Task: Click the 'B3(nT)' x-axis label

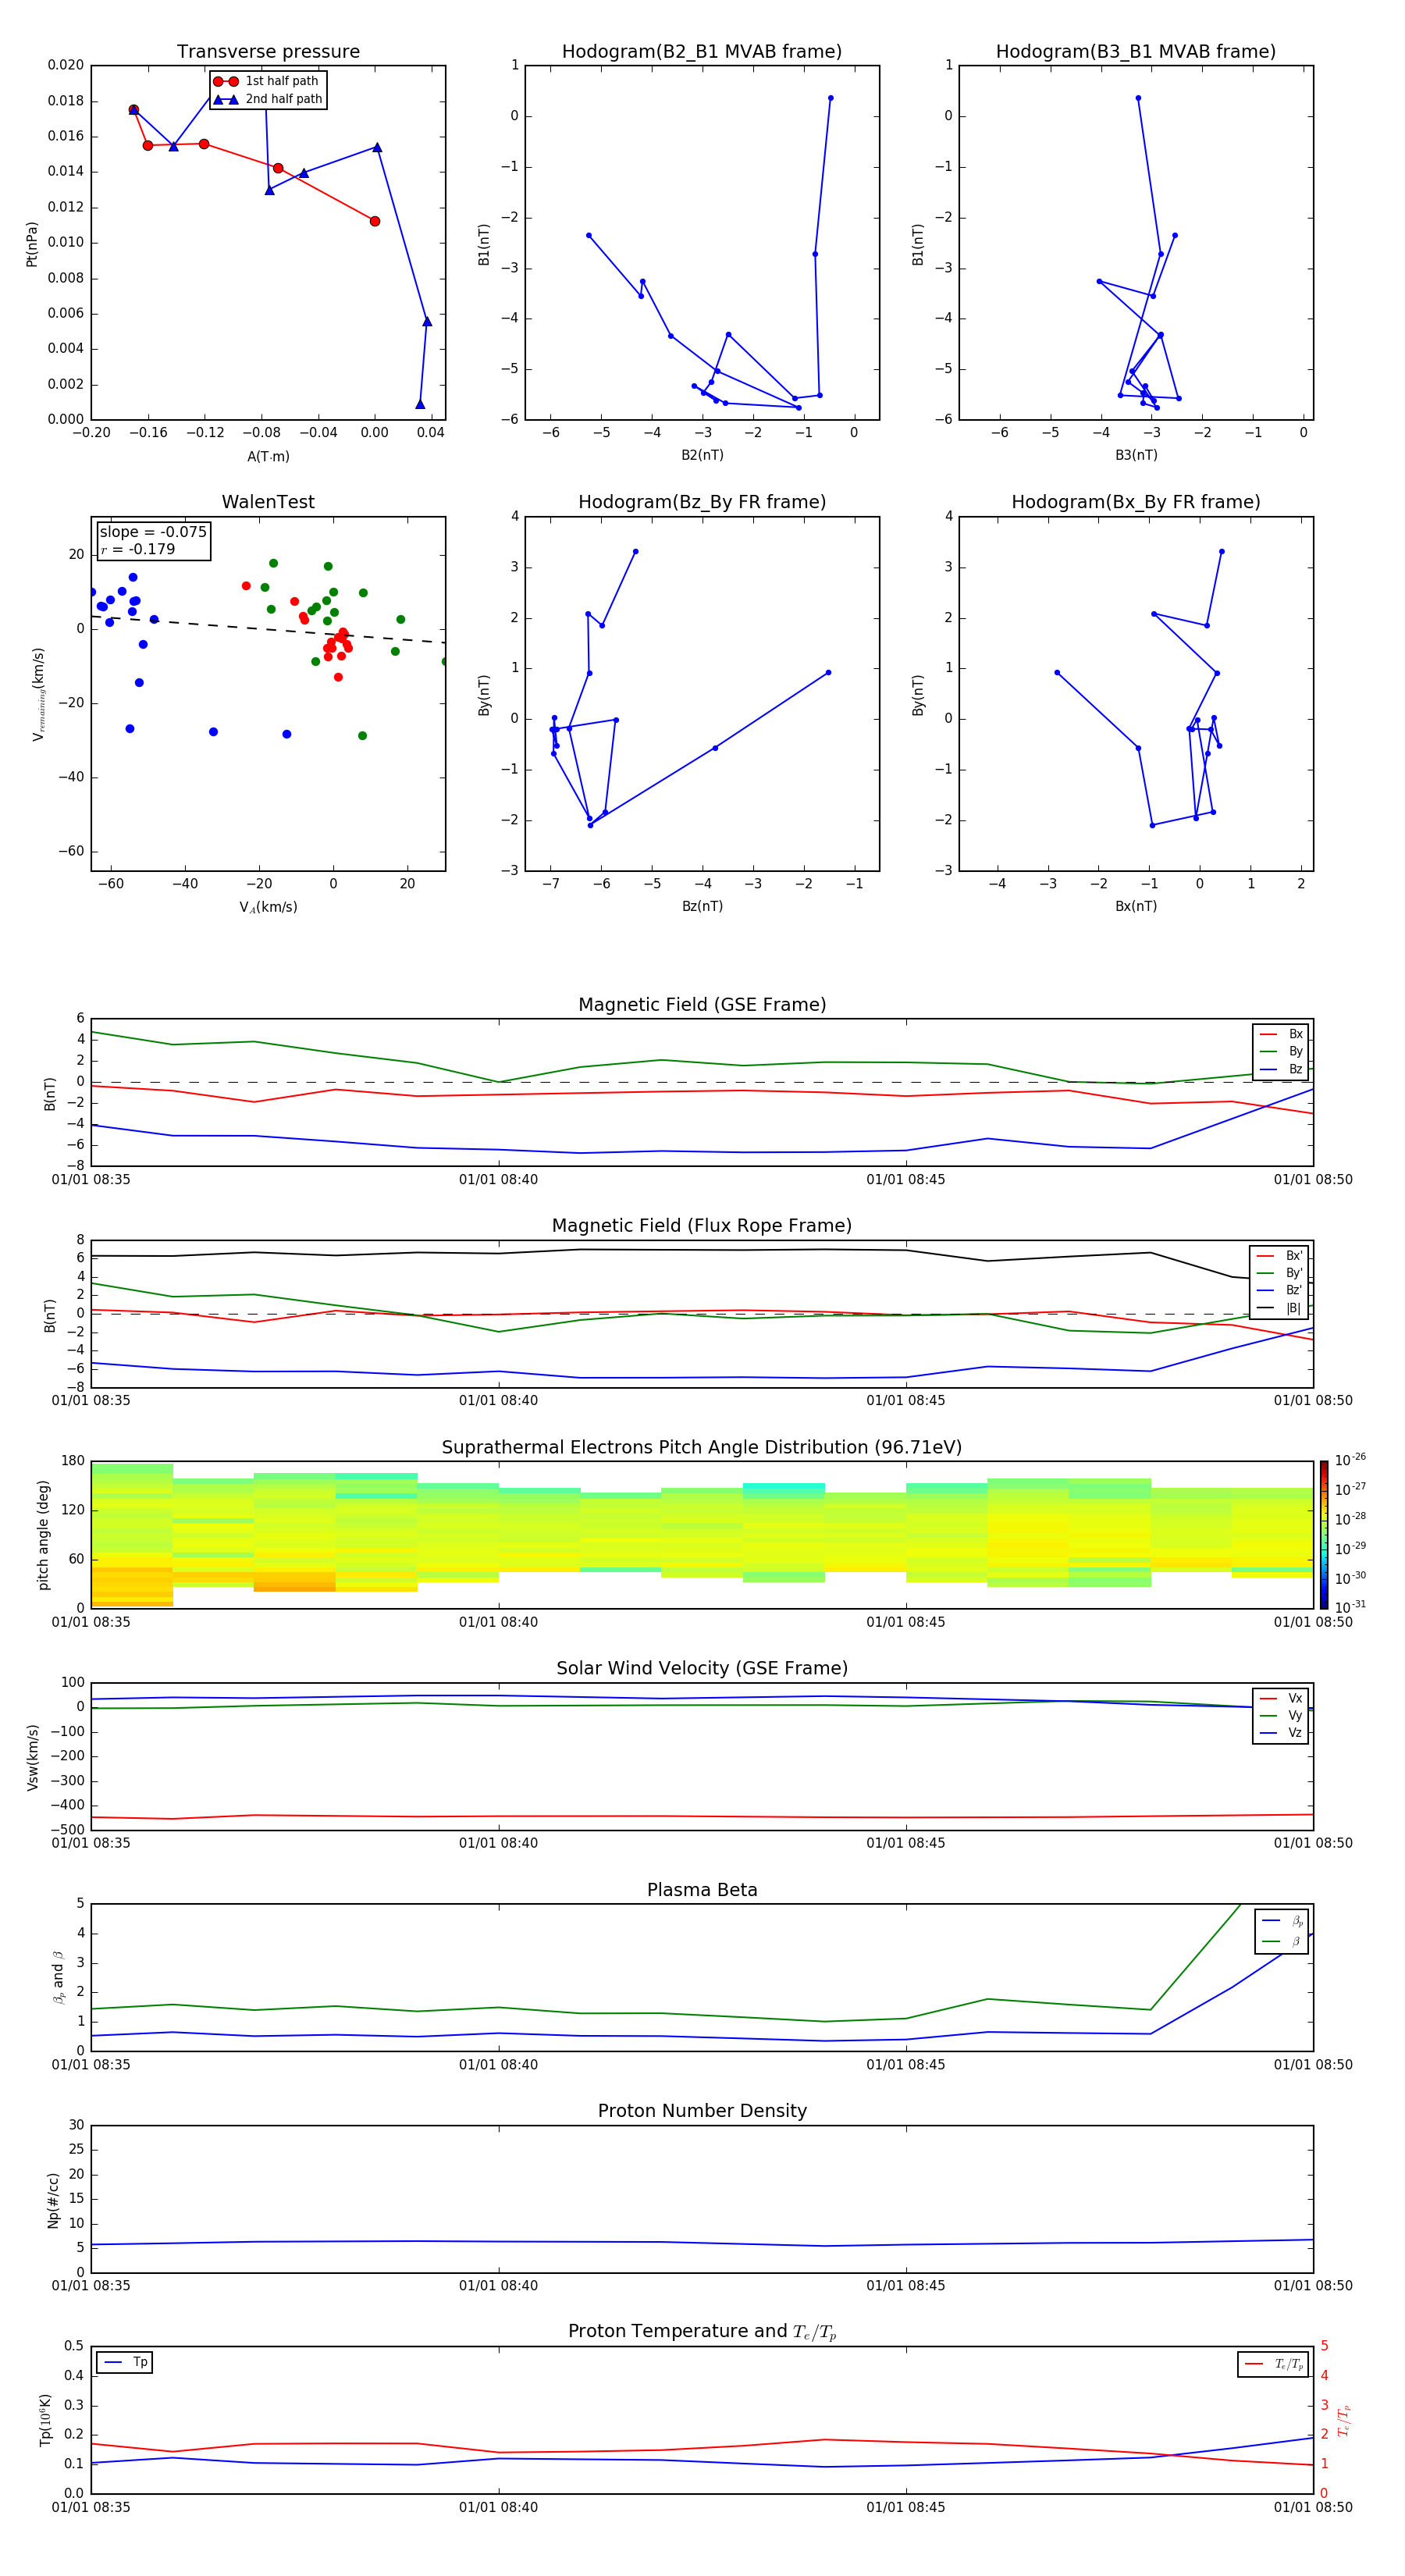Action: (1136, 455)
